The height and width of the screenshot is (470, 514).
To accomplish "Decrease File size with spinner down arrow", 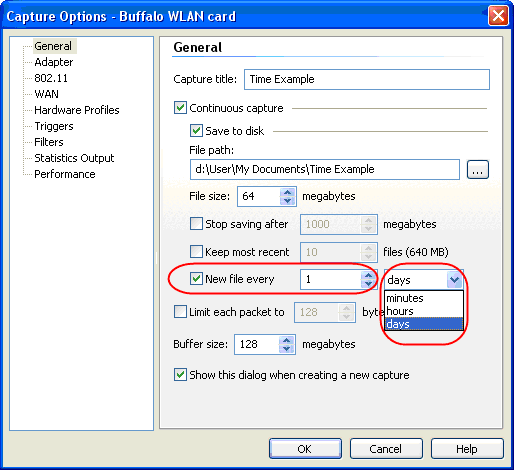I will [287, 200].
